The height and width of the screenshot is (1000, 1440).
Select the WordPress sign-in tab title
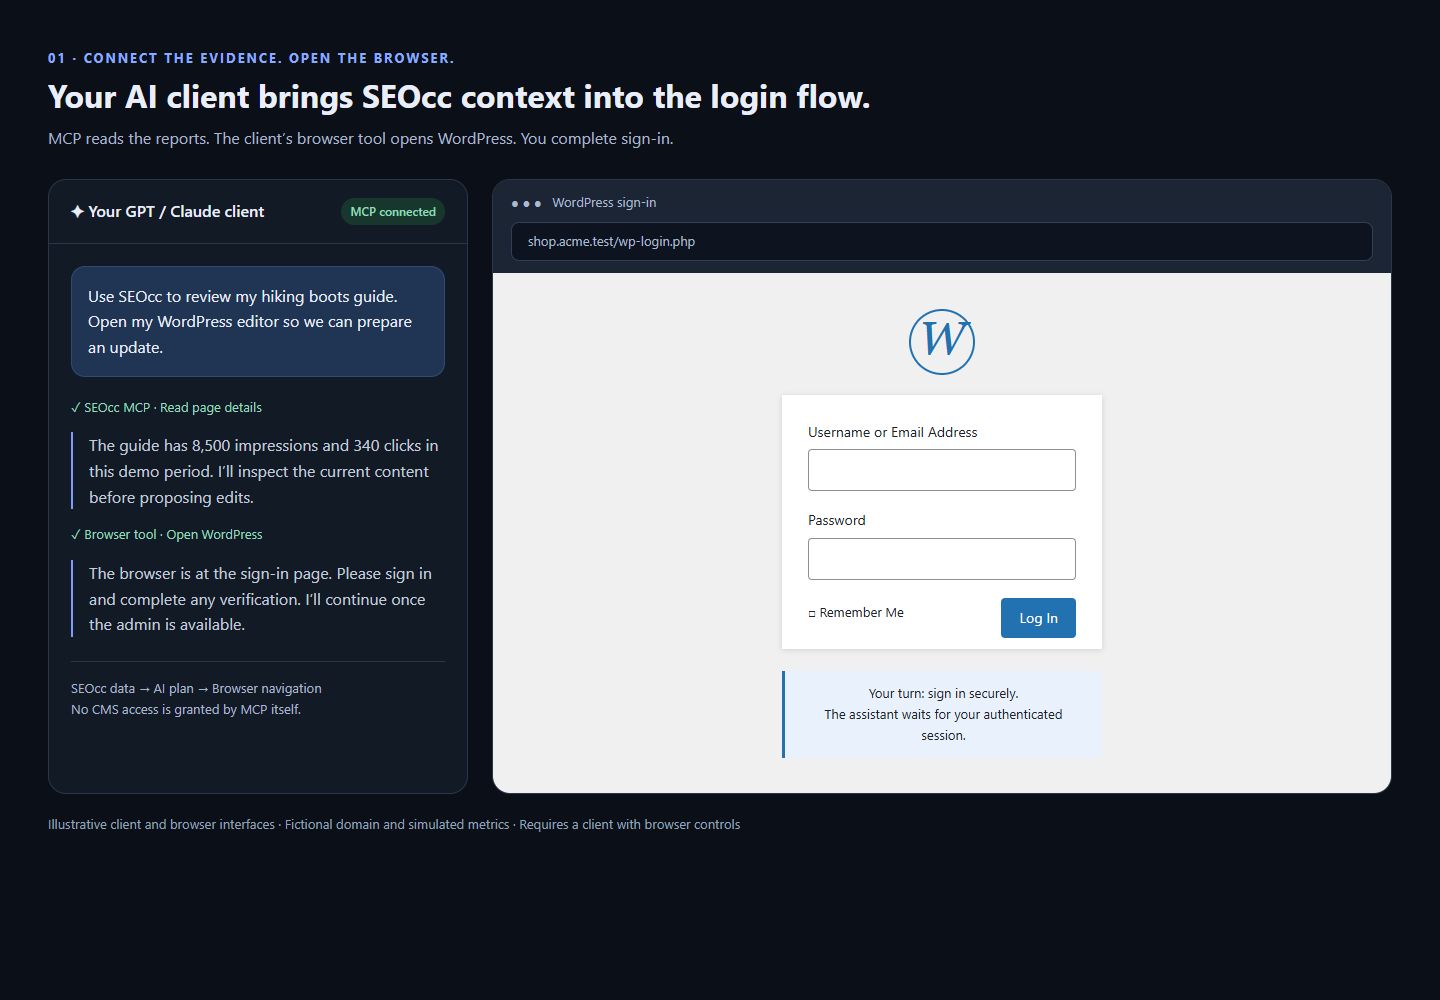coord(604,203)
